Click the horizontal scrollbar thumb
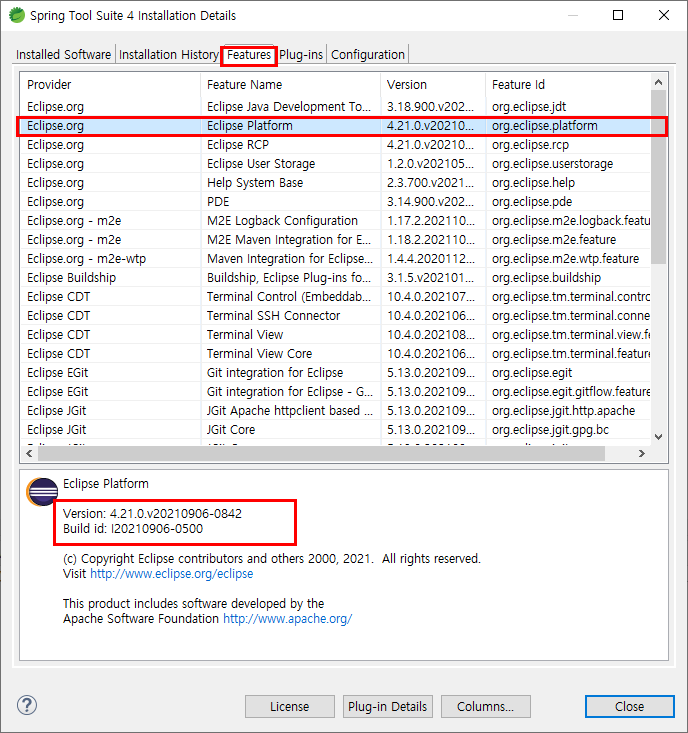Viewport: 688px width, 733px height. [322, 453]
